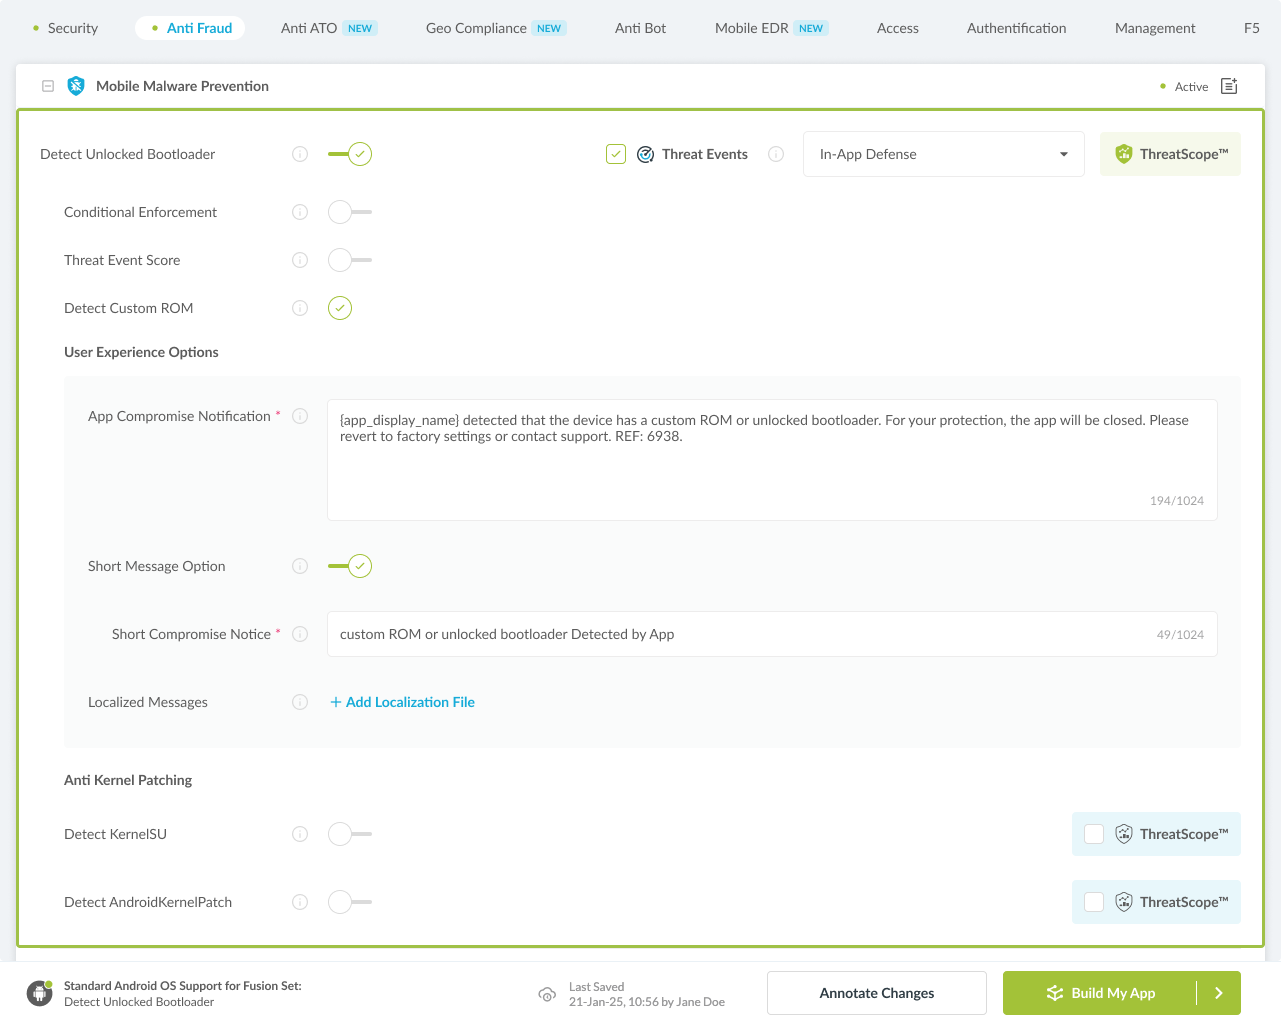Enable the Conditional Enforcement toggle

click(x=350, y=212)
